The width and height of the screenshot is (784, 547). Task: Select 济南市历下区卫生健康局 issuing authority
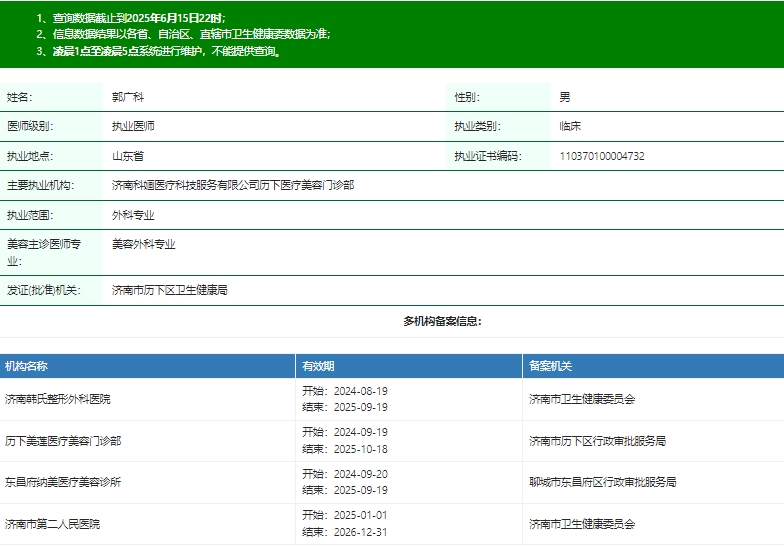pyautogui.click(x=170, y=290)
